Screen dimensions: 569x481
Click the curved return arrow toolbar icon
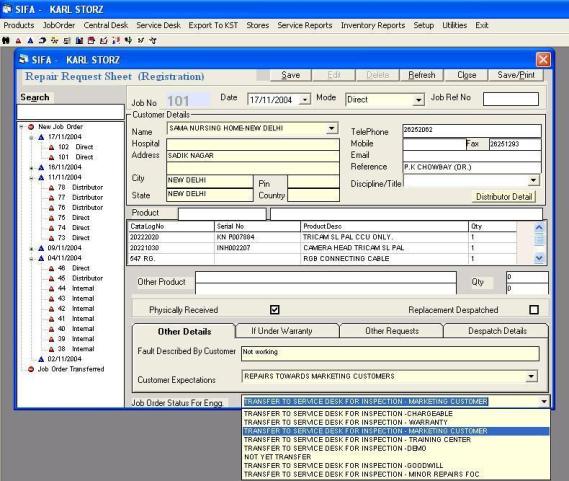(x=42, y=40)
